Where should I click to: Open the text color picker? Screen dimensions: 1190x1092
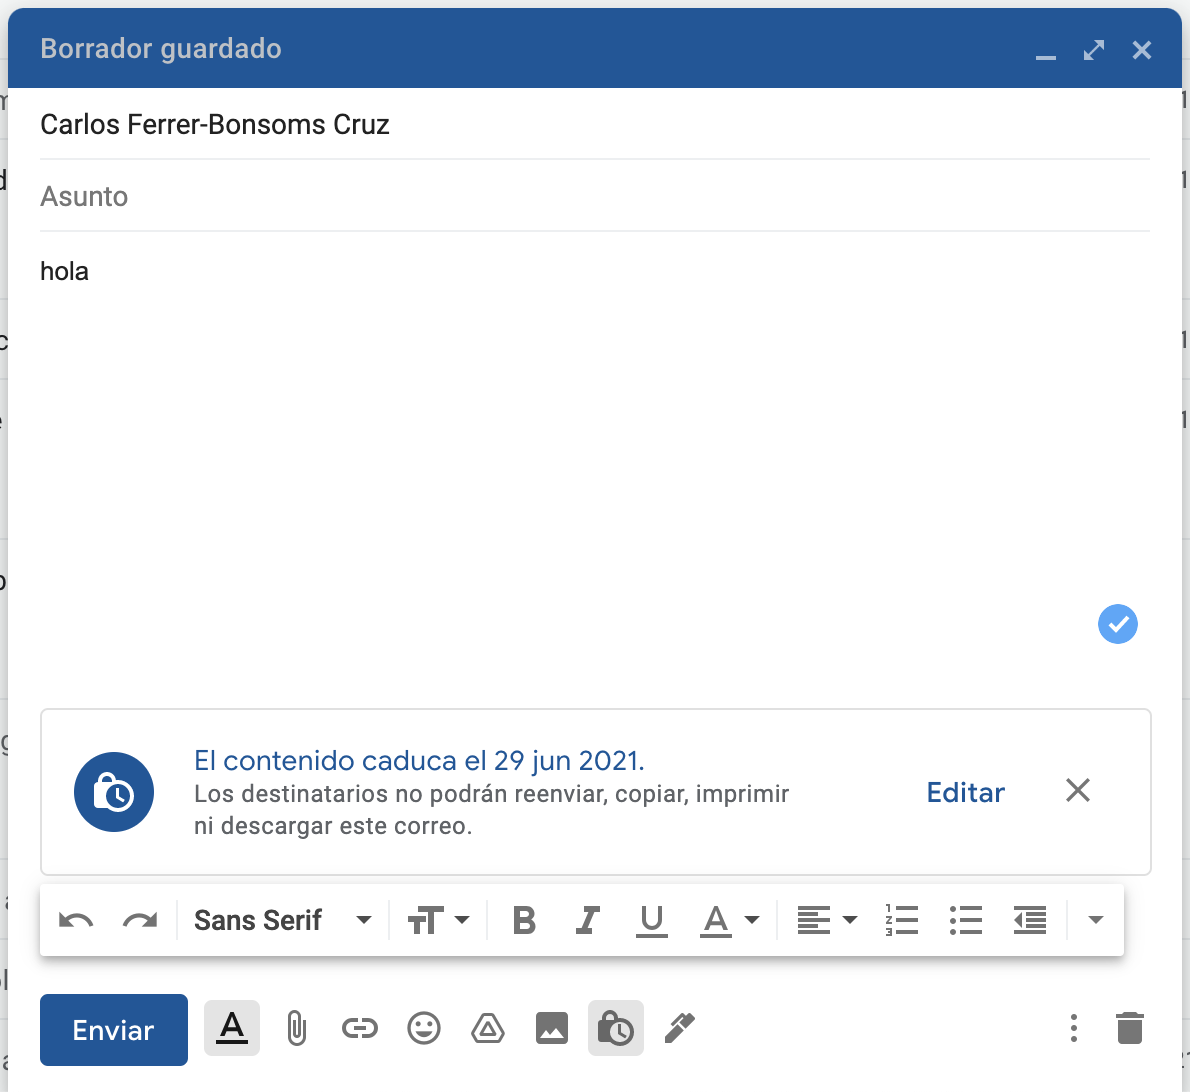[729, 920]
